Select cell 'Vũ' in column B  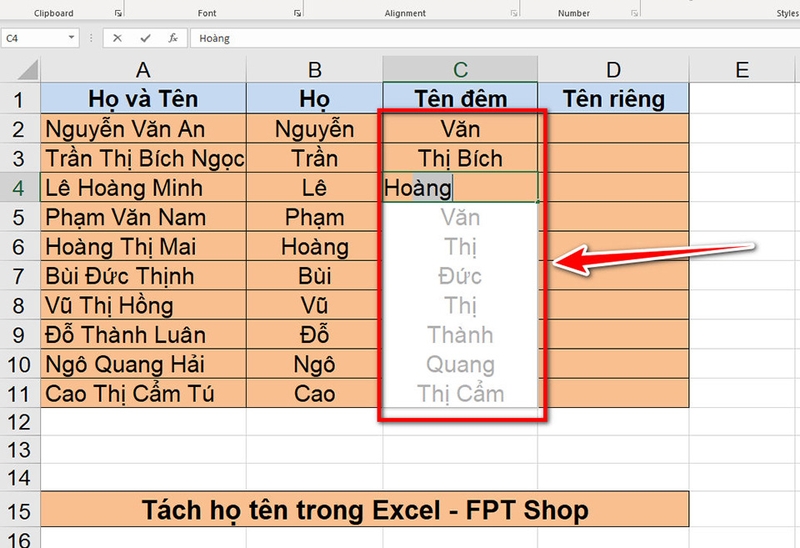pos(315,305)
